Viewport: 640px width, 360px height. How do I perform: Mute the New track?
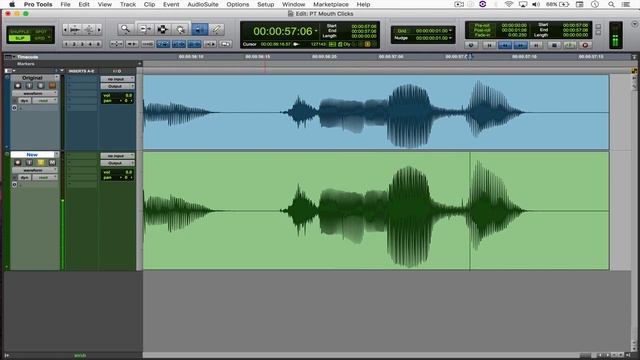point(52,162)
